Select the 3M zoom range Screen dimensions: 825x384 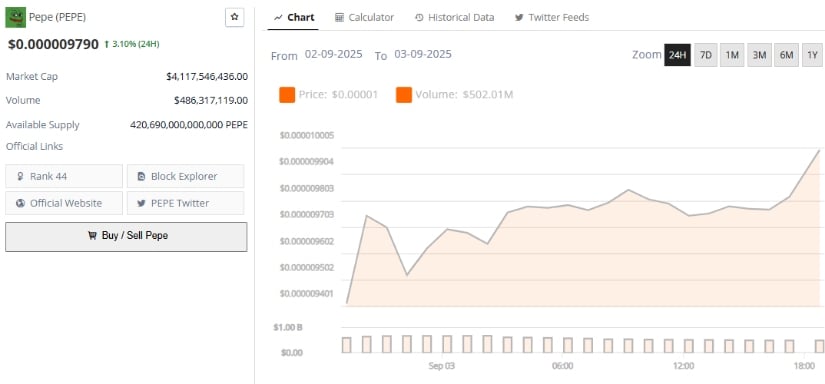tap(759, 55)
